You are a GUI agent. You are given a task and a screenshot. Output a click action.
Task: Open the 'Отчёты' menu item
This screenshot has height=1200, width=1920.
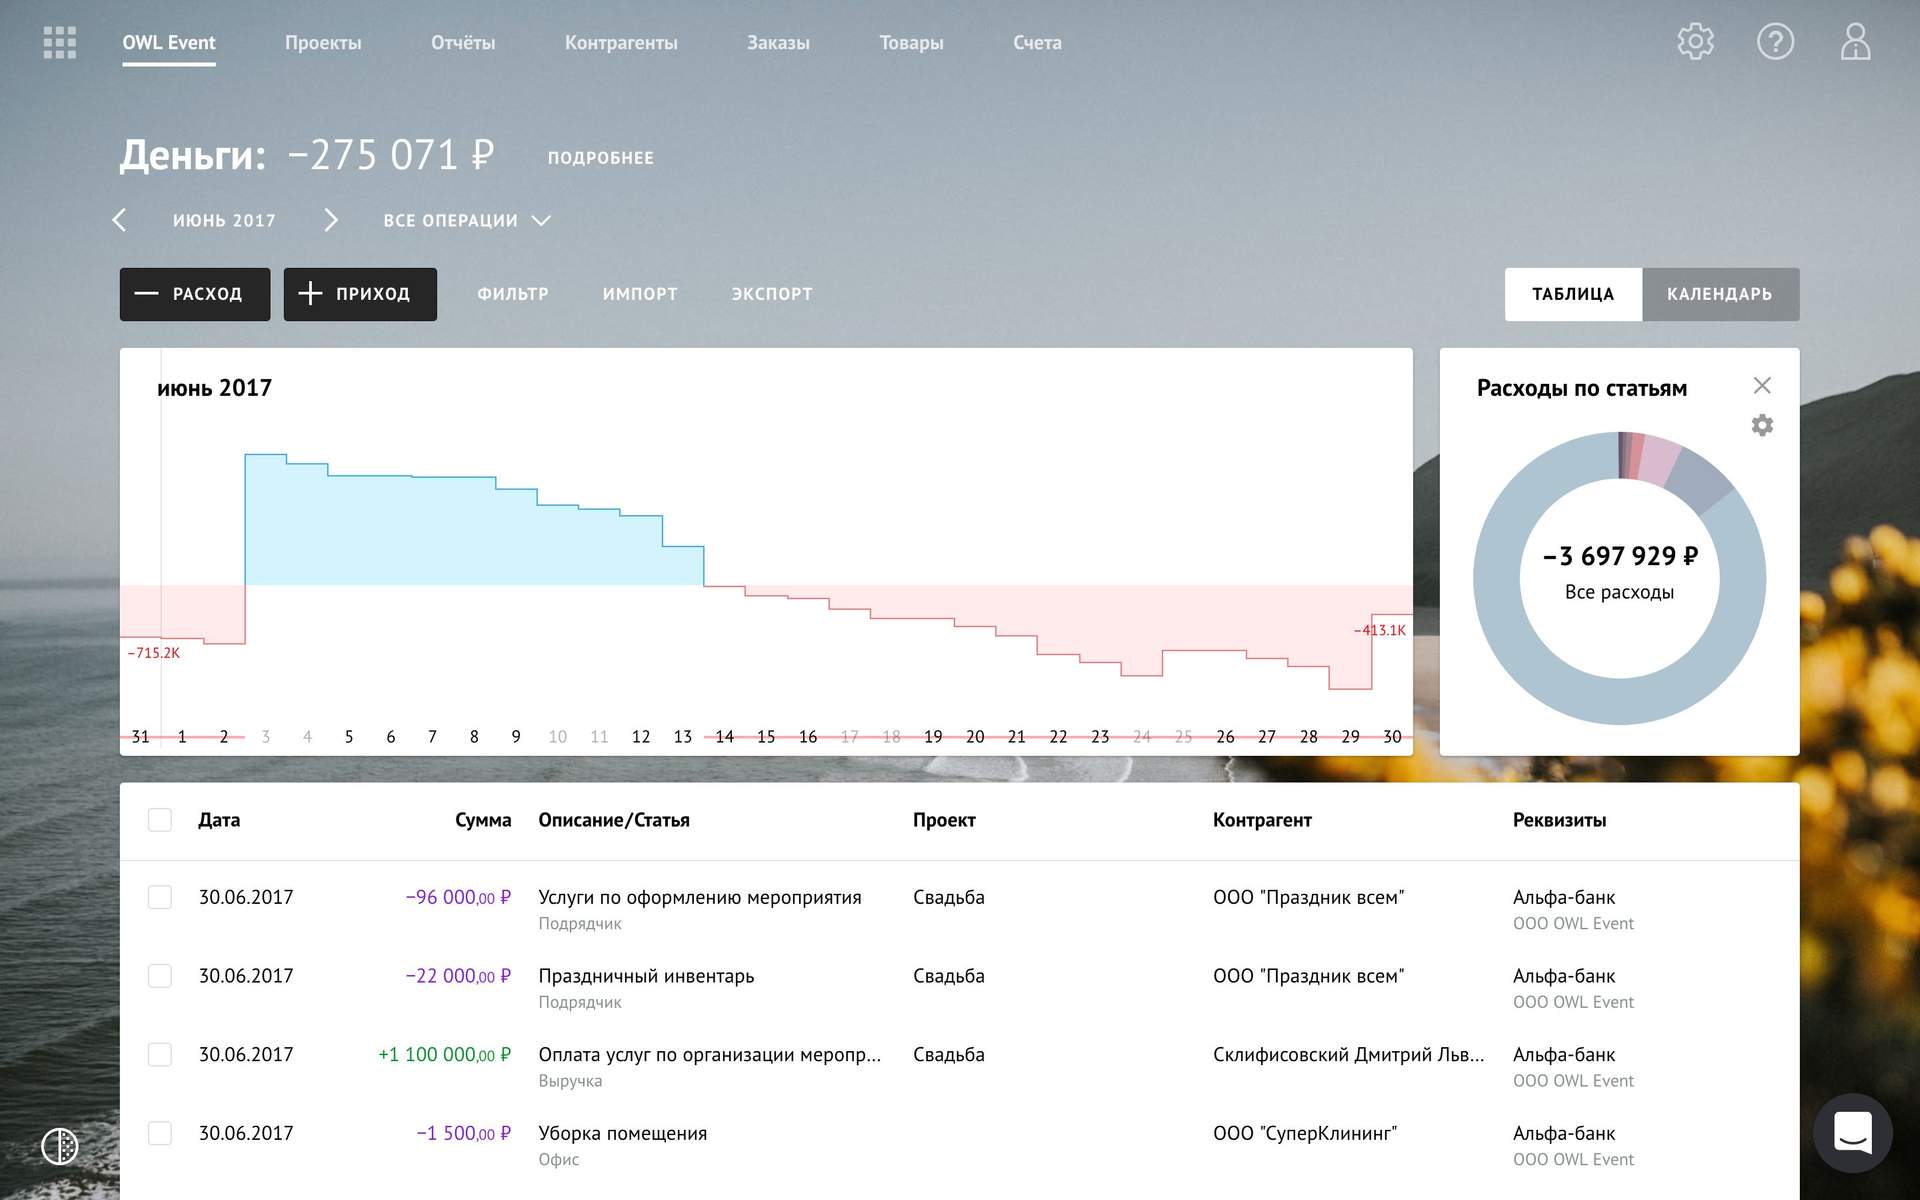pyautogui.click(x=463, y=43)
